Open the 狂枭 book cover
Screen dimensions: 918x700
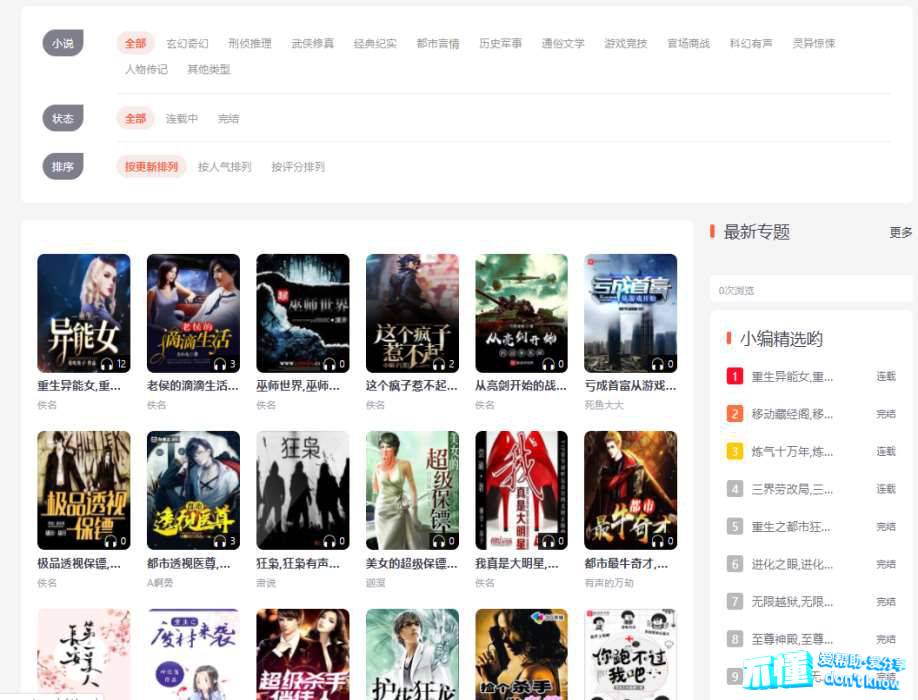click(303, 490)
